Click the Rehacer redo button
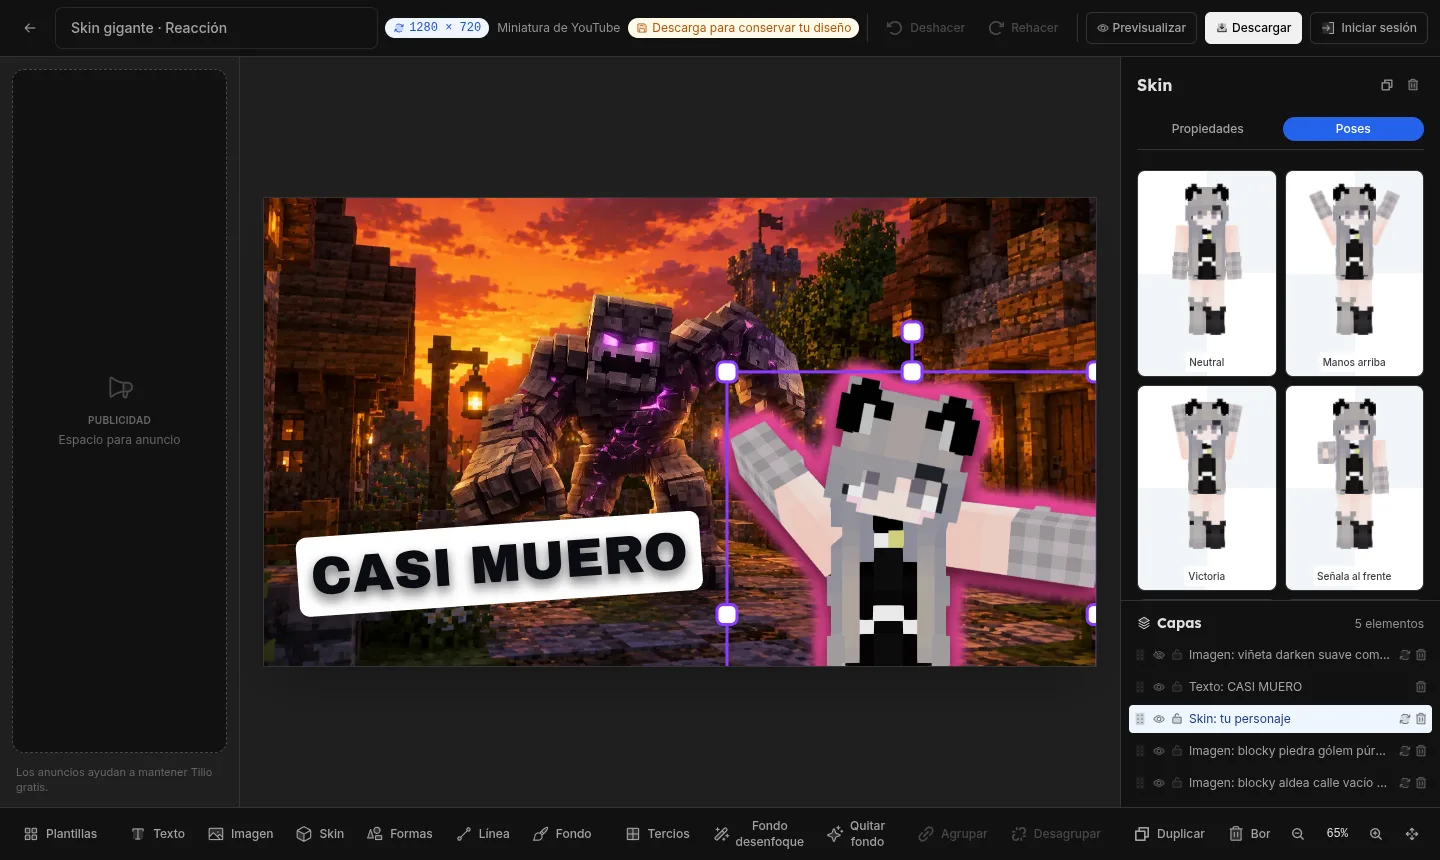 [x=1023, y=28]
